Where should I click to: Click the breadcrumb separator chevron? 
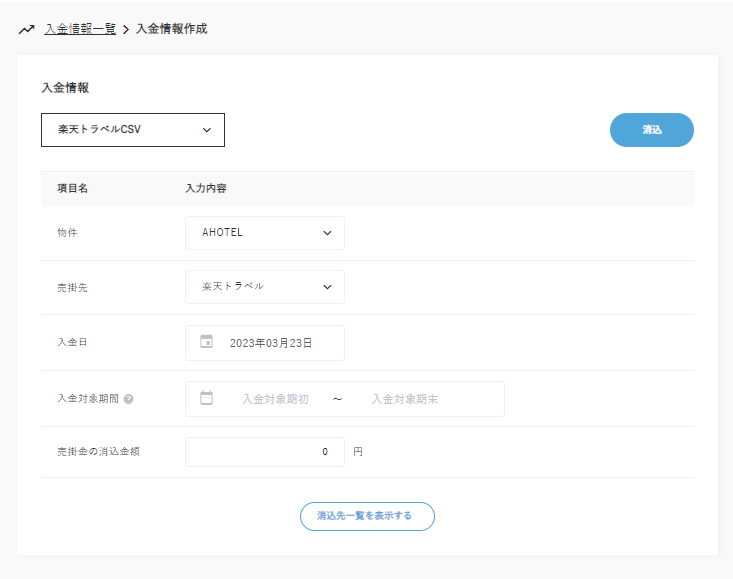click(126, 30)
